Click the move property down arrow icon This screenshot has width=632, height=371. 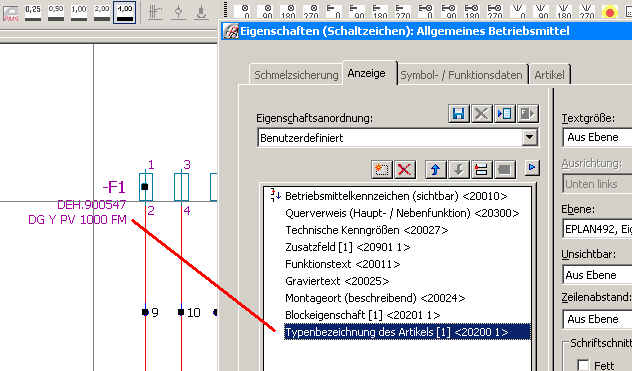tap(458, 169)
